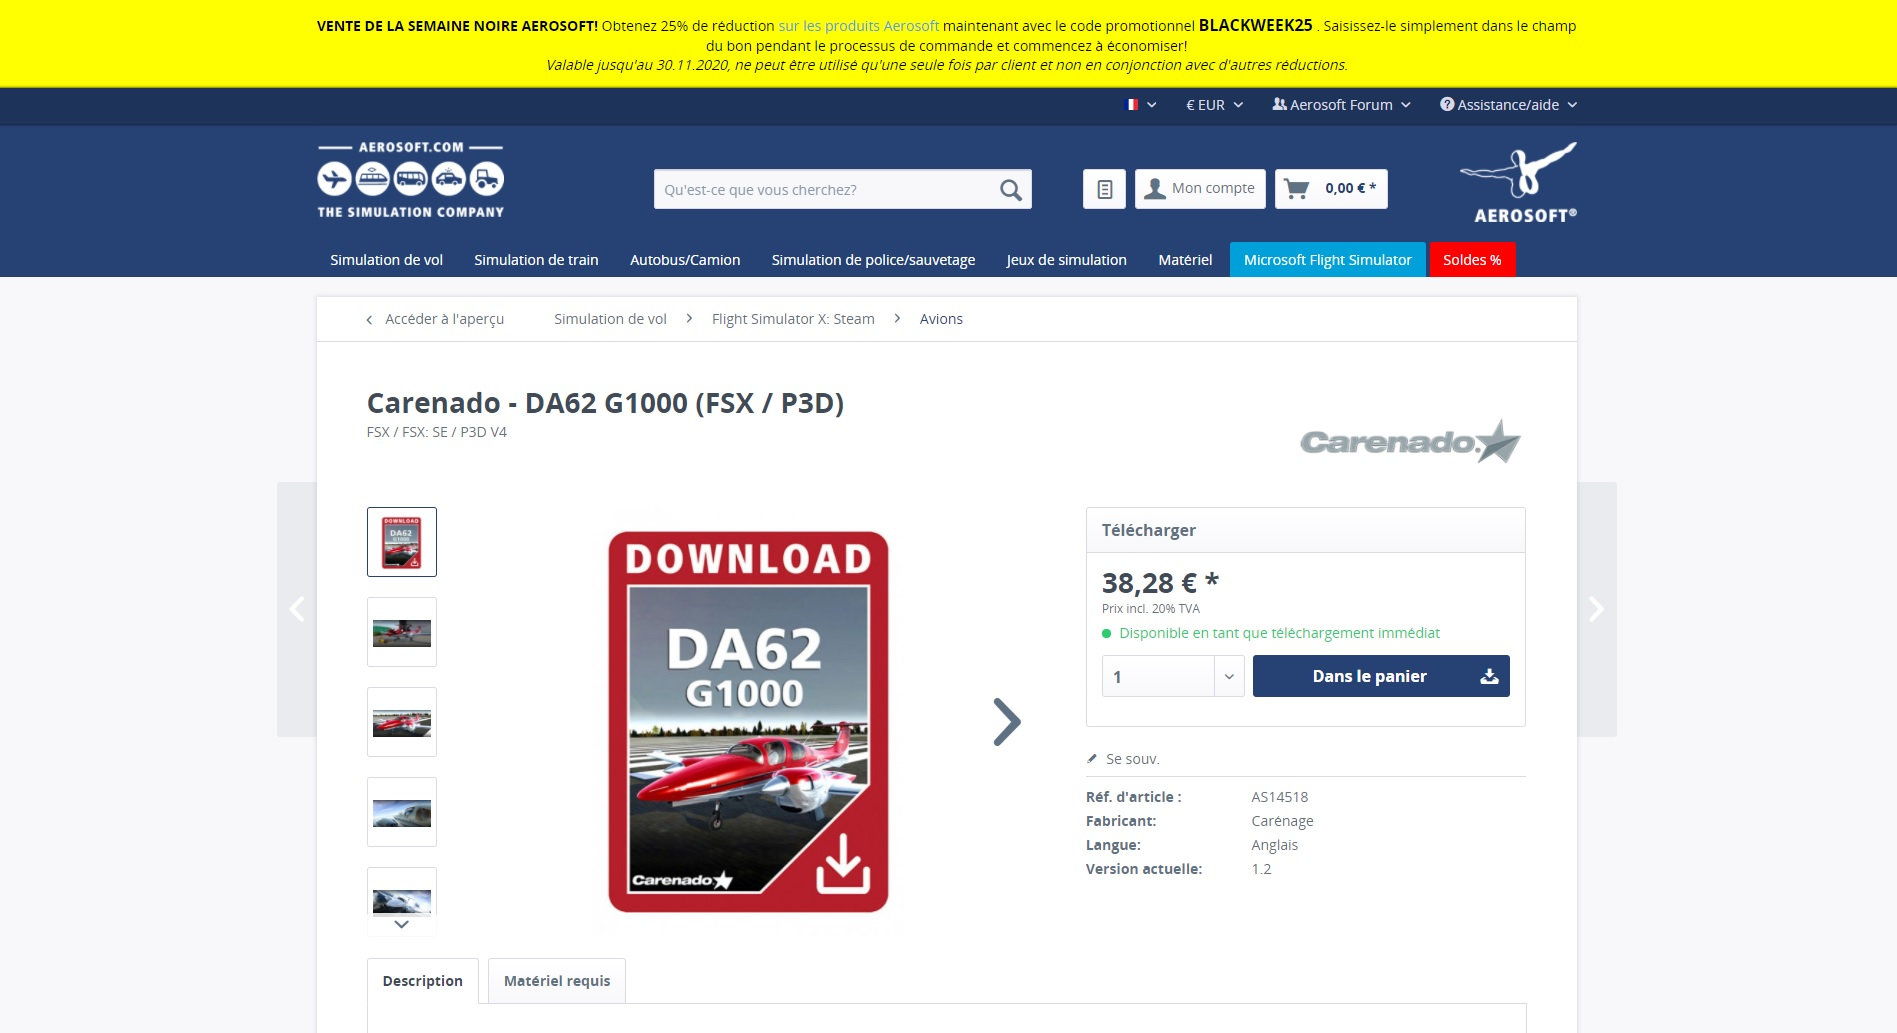1897x1033 pixels.
Task: Click the product title Carenado - DA62 G1000
Action: click(x=605, y=403)
